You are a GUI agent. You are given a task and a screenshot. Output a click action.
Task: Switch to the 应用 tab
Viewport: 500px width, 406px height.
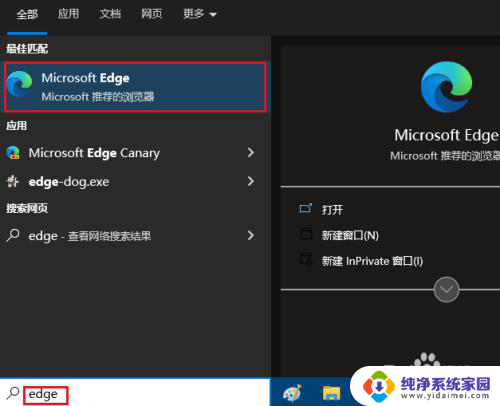pos(68,14)
